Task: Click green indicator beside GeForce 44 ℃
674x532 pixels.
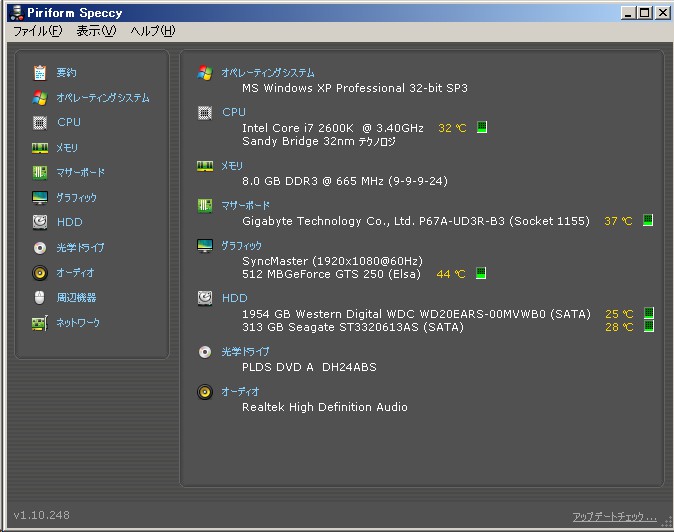Action: click(x=481, y=273)
